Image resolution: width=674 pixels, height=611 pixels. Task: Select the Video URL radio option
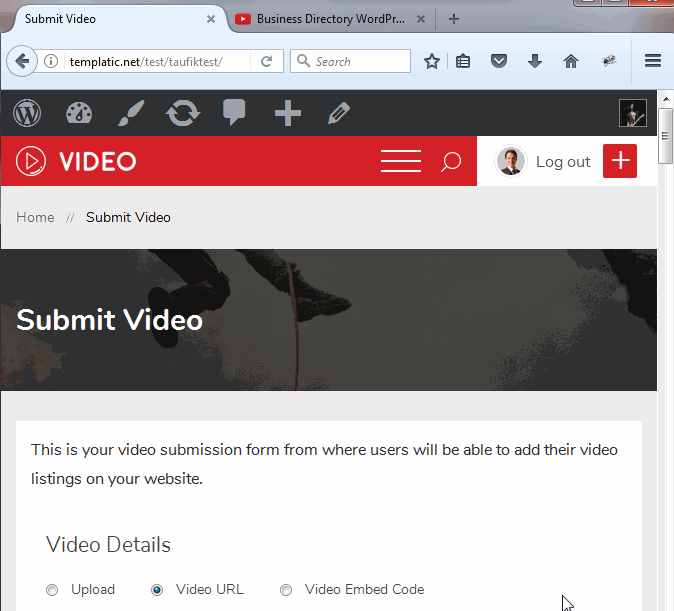tap(157, 590)
